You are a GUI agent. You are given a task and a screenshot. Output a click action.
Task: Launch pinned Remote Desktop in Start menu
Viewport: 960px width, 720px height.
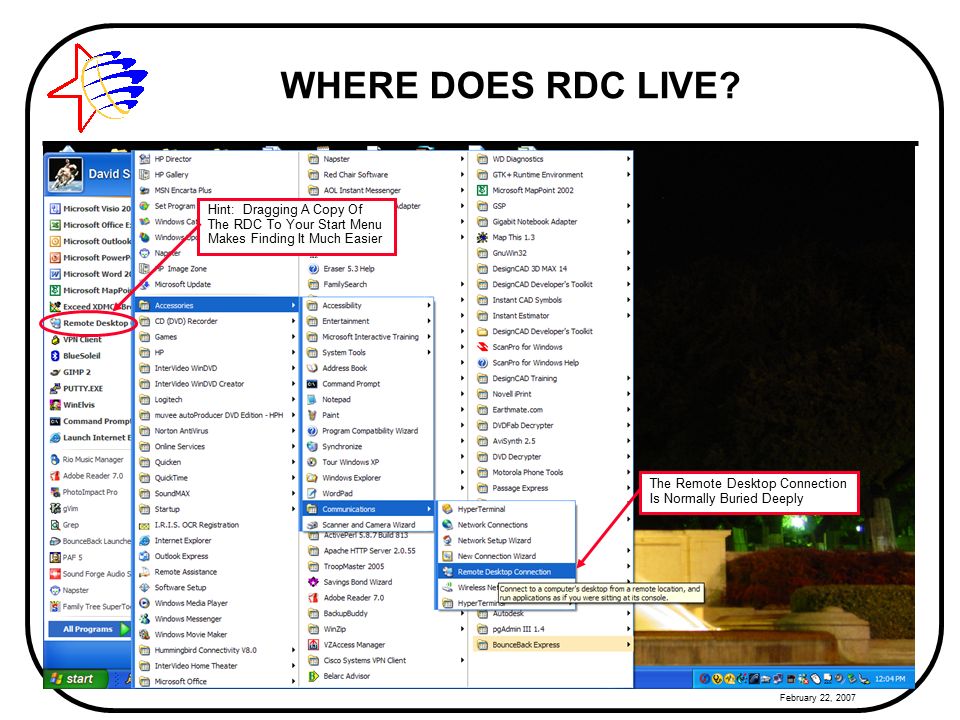tap(89, 323)
